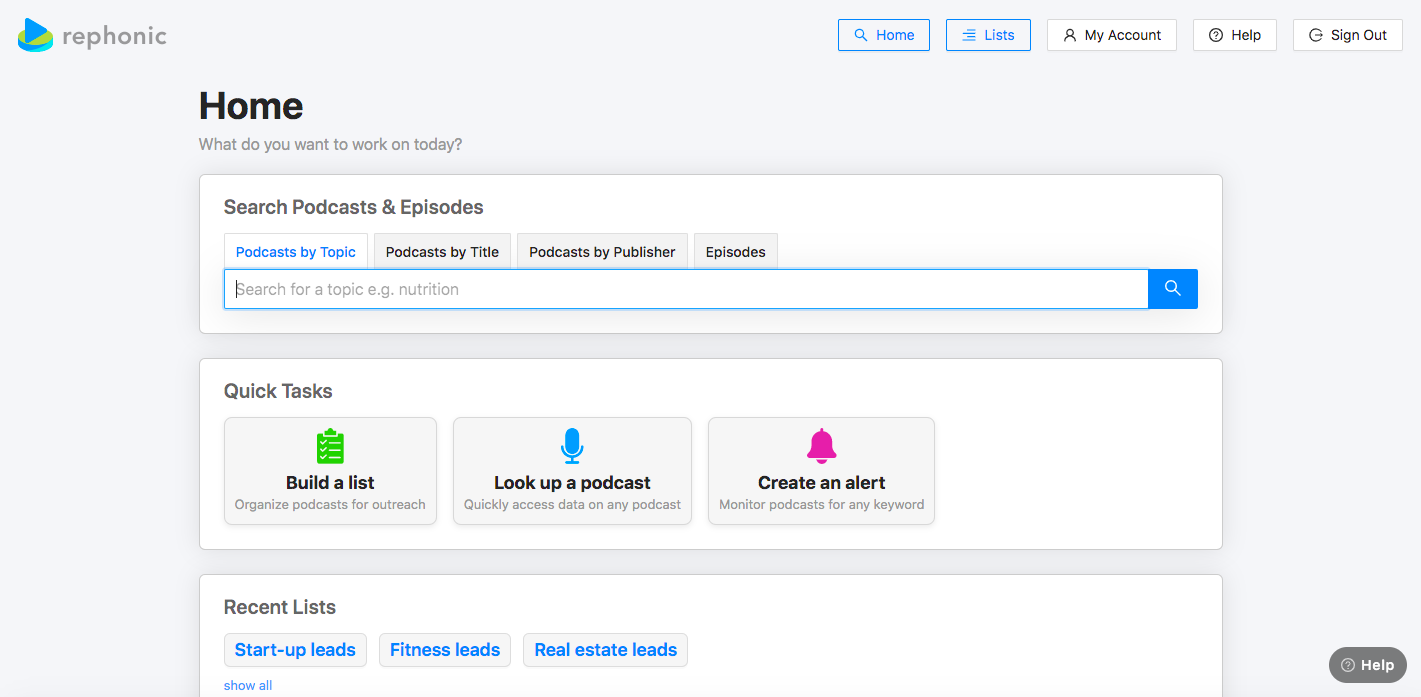Sign out of Rephonic
The height and width of the screenshot is (697, 1421).
coord(1347,35)
